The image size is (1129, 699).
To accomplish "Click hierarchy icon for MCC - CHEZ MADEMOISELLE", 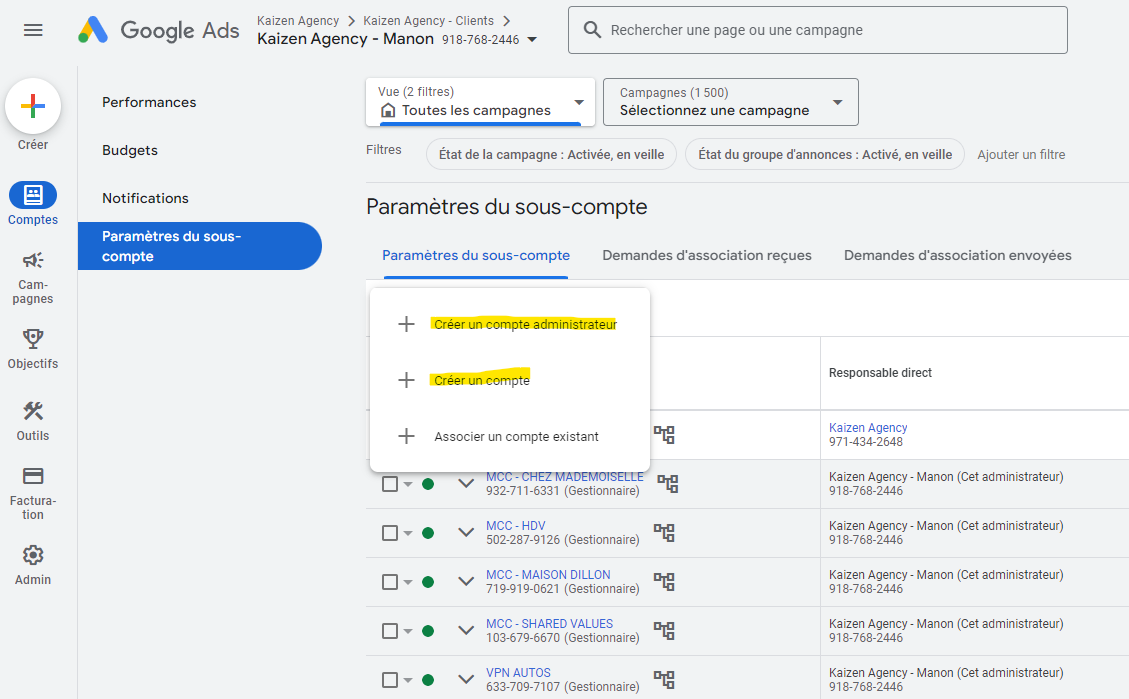I will pos(667,483).
